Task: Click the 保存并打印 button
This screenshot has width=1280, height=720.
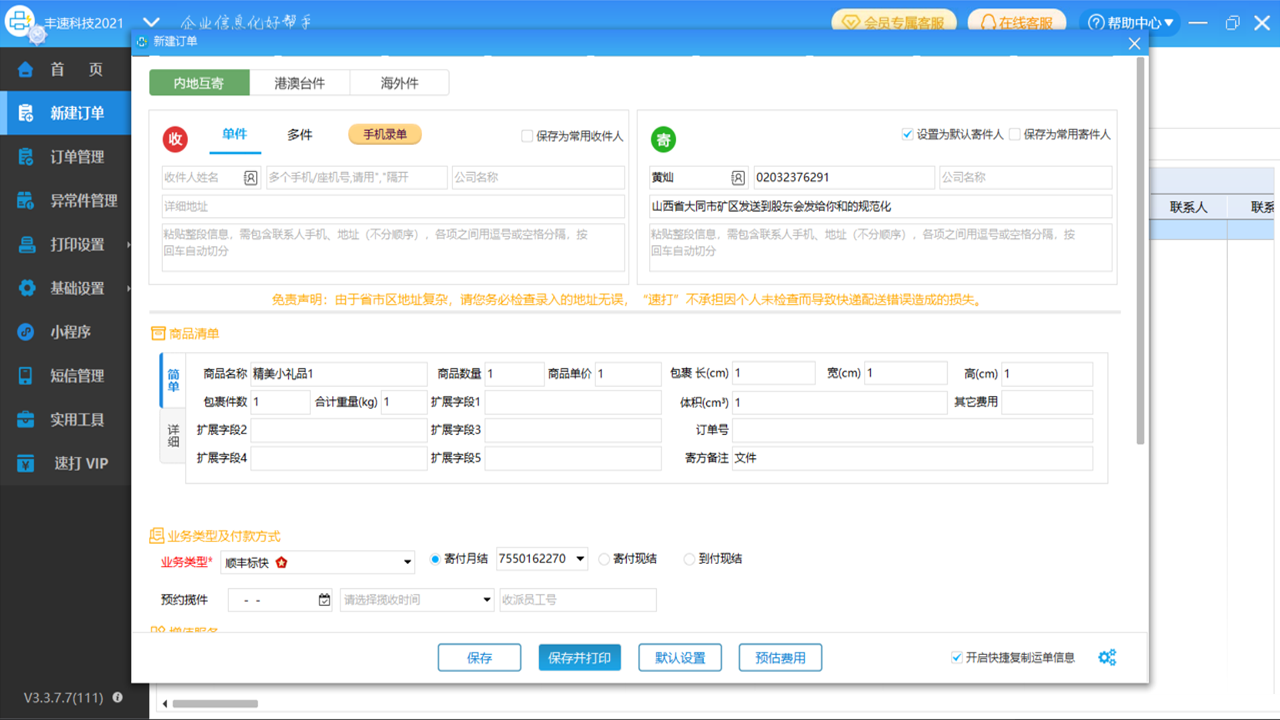Action: pyautogui.click(x=579, y=657)
